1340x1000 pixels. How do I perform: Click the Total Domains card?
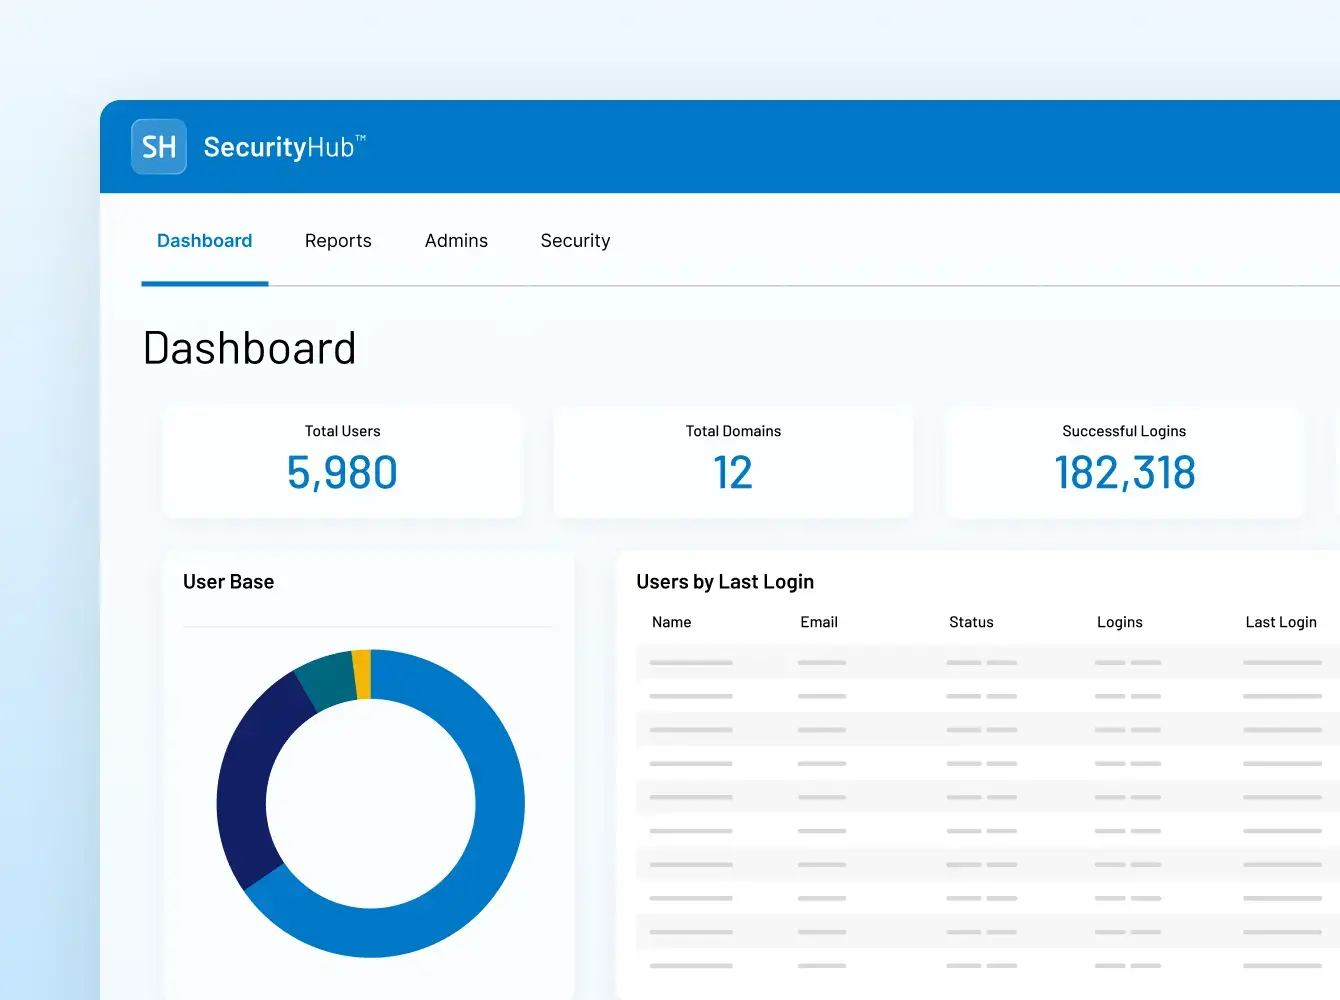click(733, 461)
